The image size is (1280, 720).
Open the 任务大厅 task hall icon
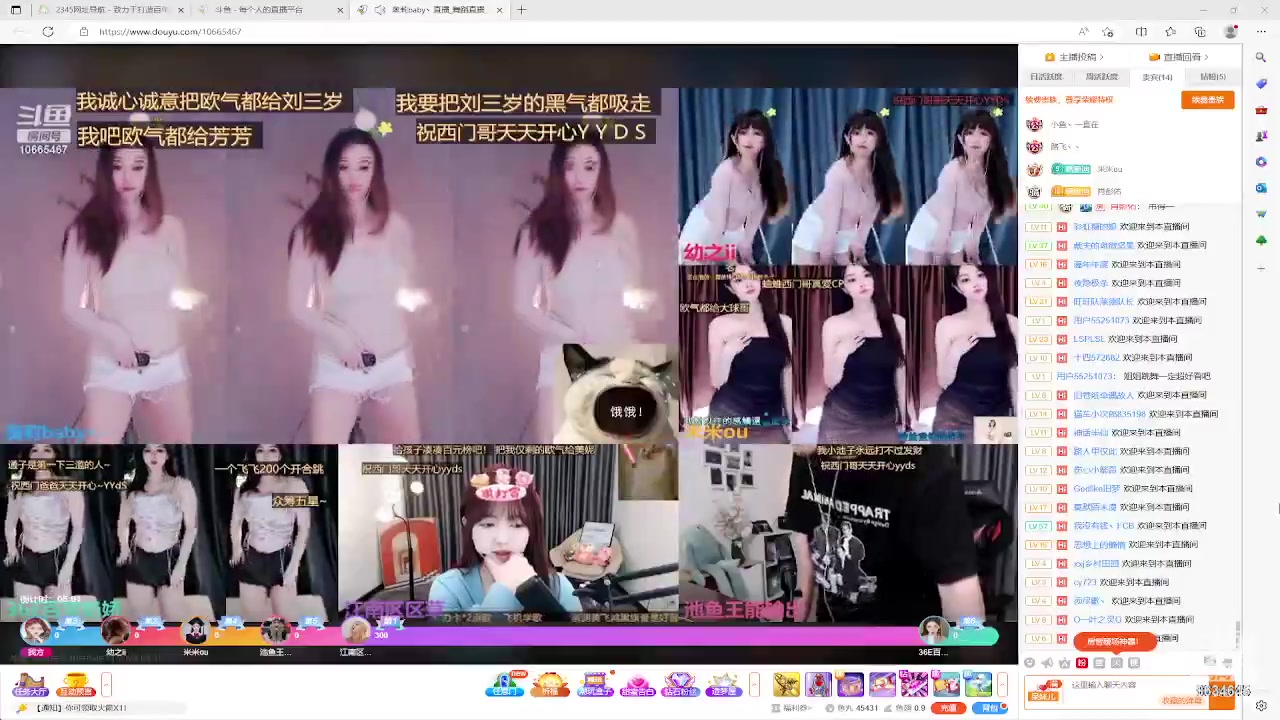point(29,685)
